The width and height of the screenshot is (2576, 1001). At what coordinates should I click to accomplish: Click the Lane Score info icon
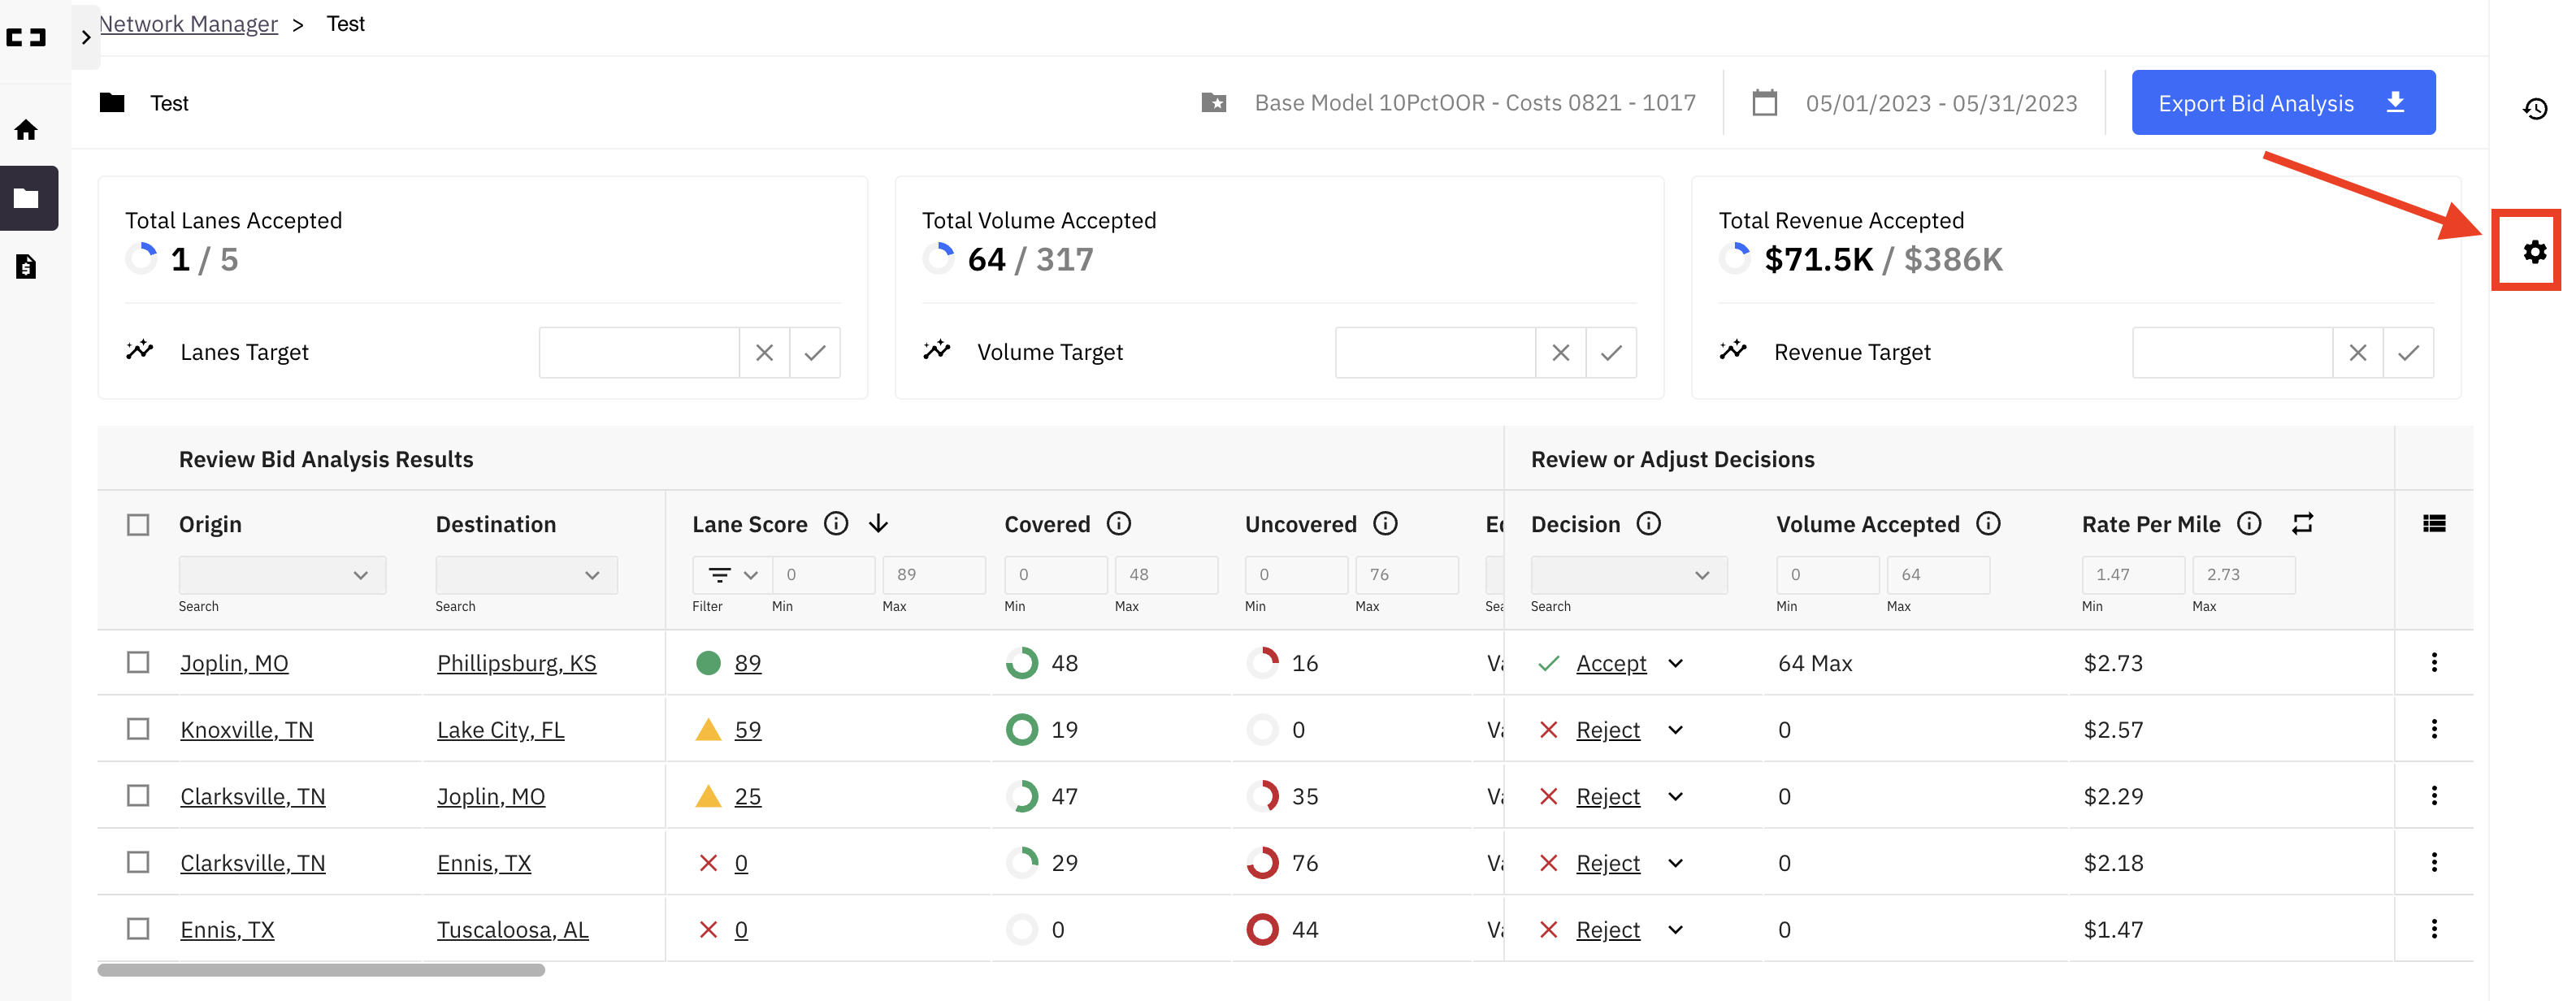click(x=836, y=523)
